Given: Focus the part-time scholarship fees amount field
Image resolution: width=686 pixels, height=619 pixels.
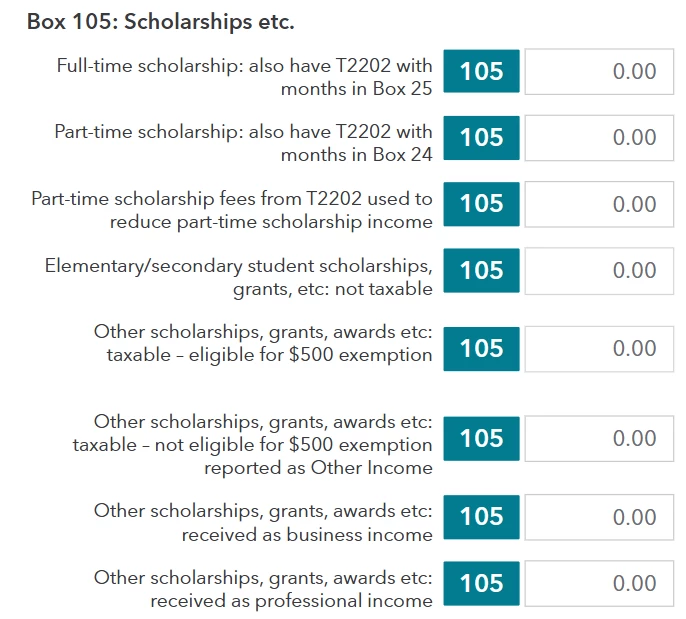Looking at the screenshot, I should coord(599,204).
